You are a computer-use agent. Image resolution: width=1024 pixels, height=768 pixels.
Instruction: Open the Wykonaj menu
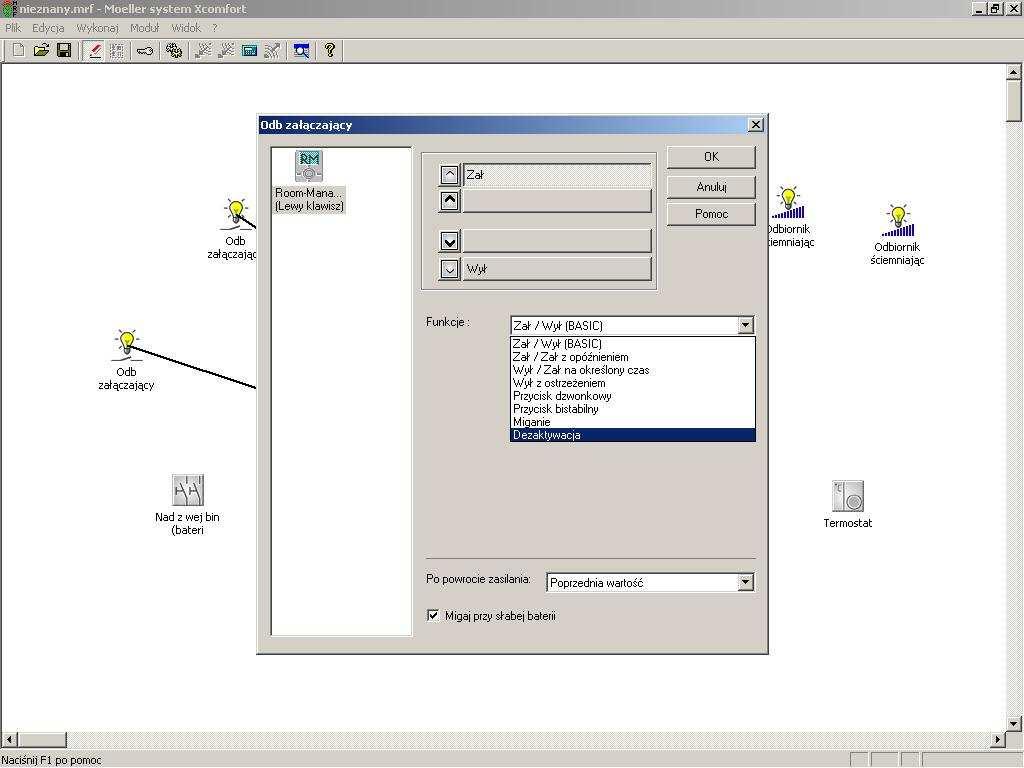tap(97, 28)
